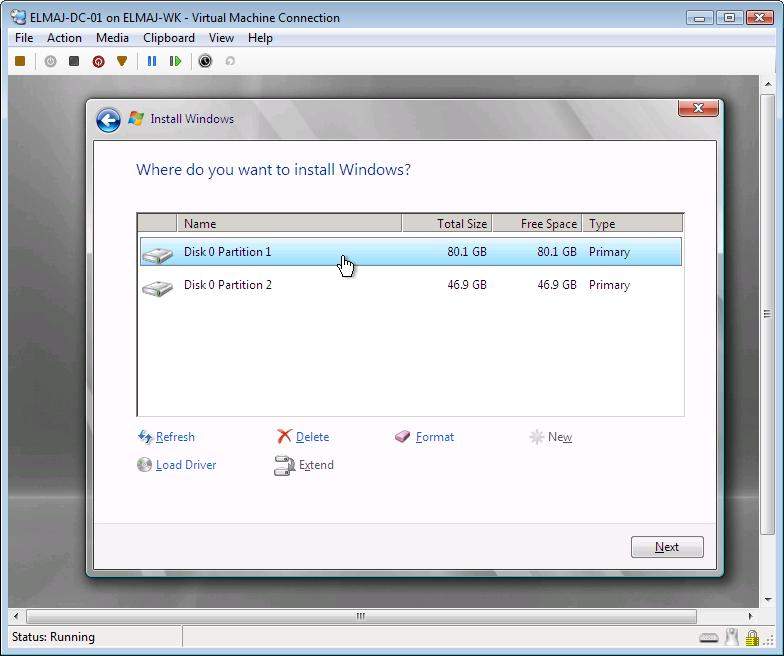The width and height of the screenshot is (784, 656).
Task: Send Ctrl+Alt+Delete using the toolbar icon
Action: [x=20, y=61]
